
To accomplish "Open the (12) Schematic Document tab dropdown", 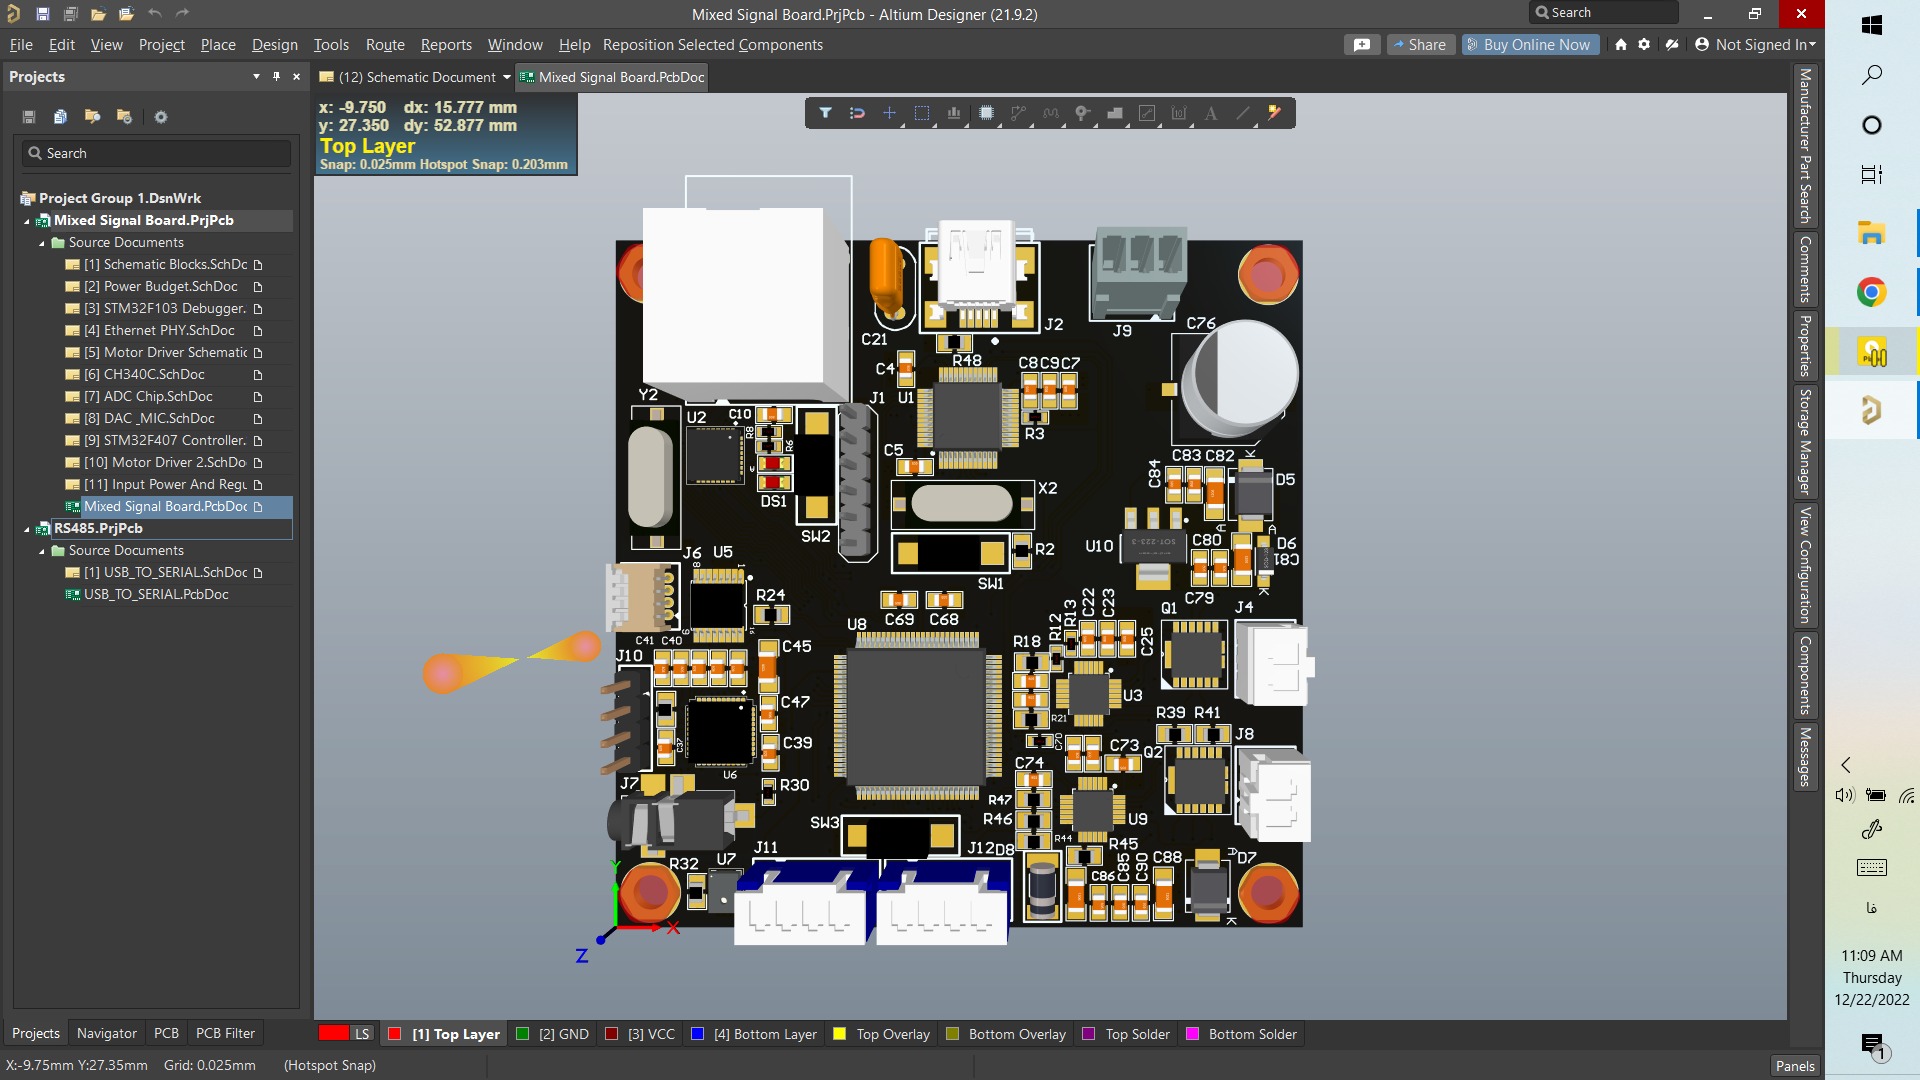I will (x=506, y=77).
